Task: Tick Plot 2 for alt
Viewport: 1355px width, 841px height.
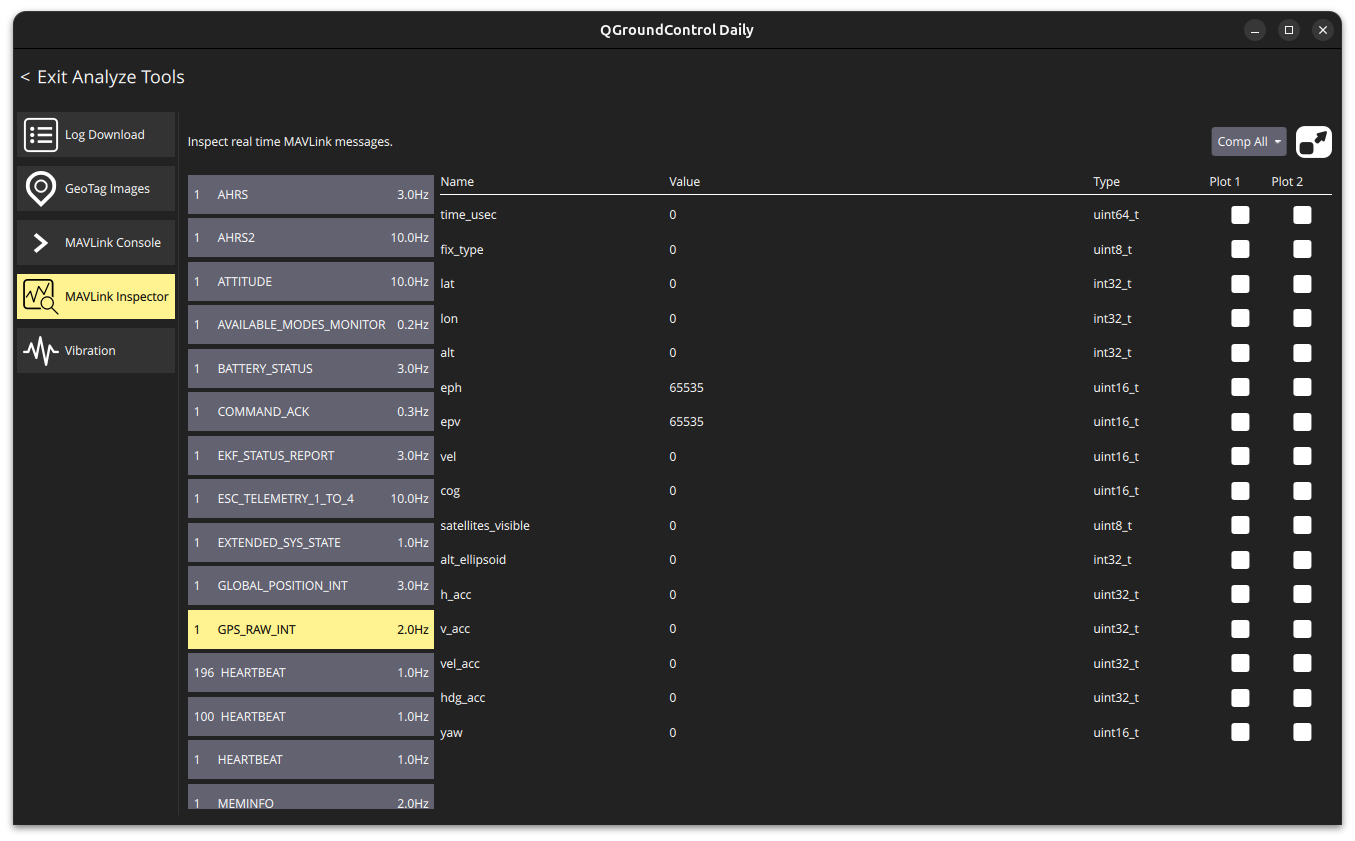Action: click(x=1302, y=353)
